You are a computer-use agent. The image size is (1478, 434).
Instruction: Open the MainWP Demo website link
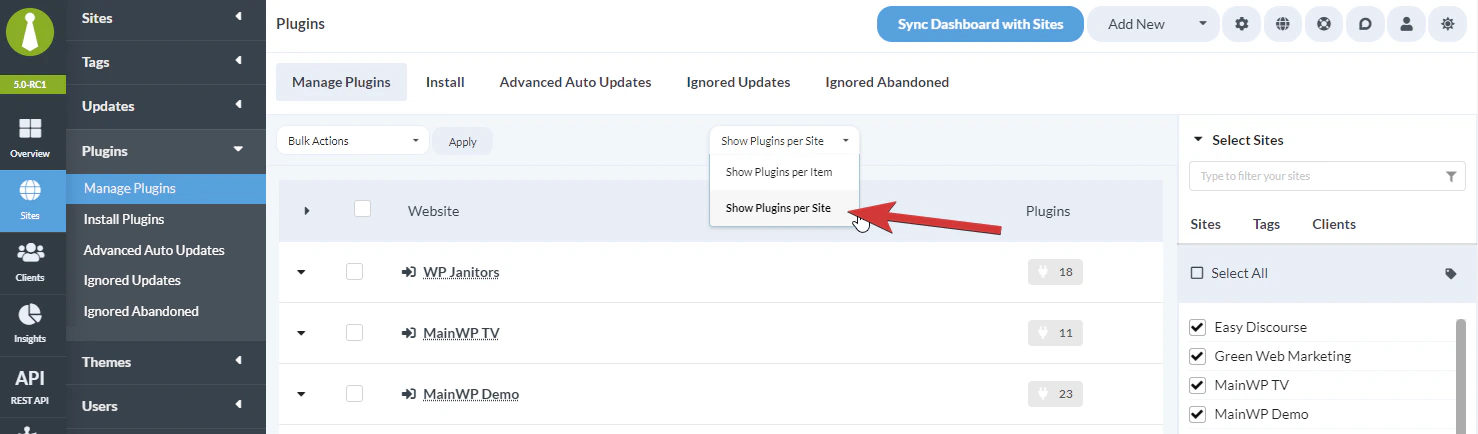(x=471, y=394)
